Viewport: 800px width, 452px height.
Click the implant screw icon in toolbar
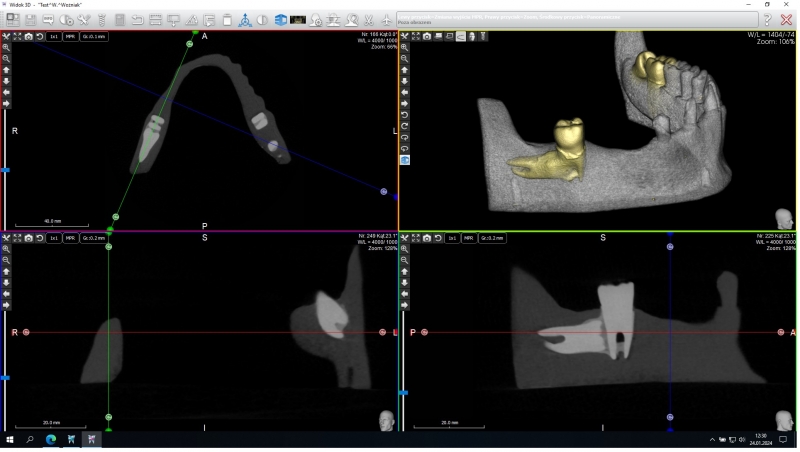click(x=101, y=19)
